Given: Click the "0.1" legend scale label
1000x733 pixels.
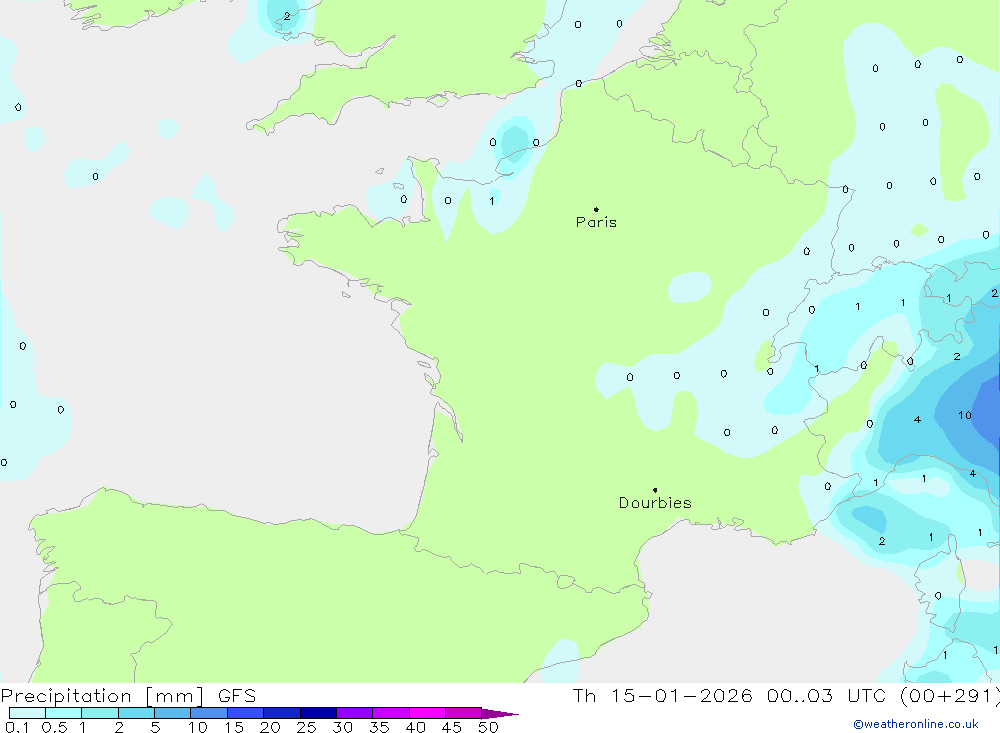Looking at the screenshot, I should [x=17, y=727].
